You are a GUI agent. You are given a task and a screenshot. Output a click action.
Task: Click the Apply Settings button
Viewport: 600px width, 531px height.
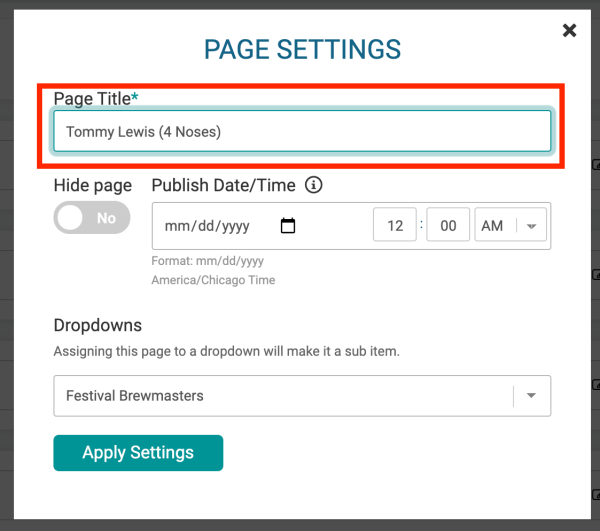pos(138,453)
